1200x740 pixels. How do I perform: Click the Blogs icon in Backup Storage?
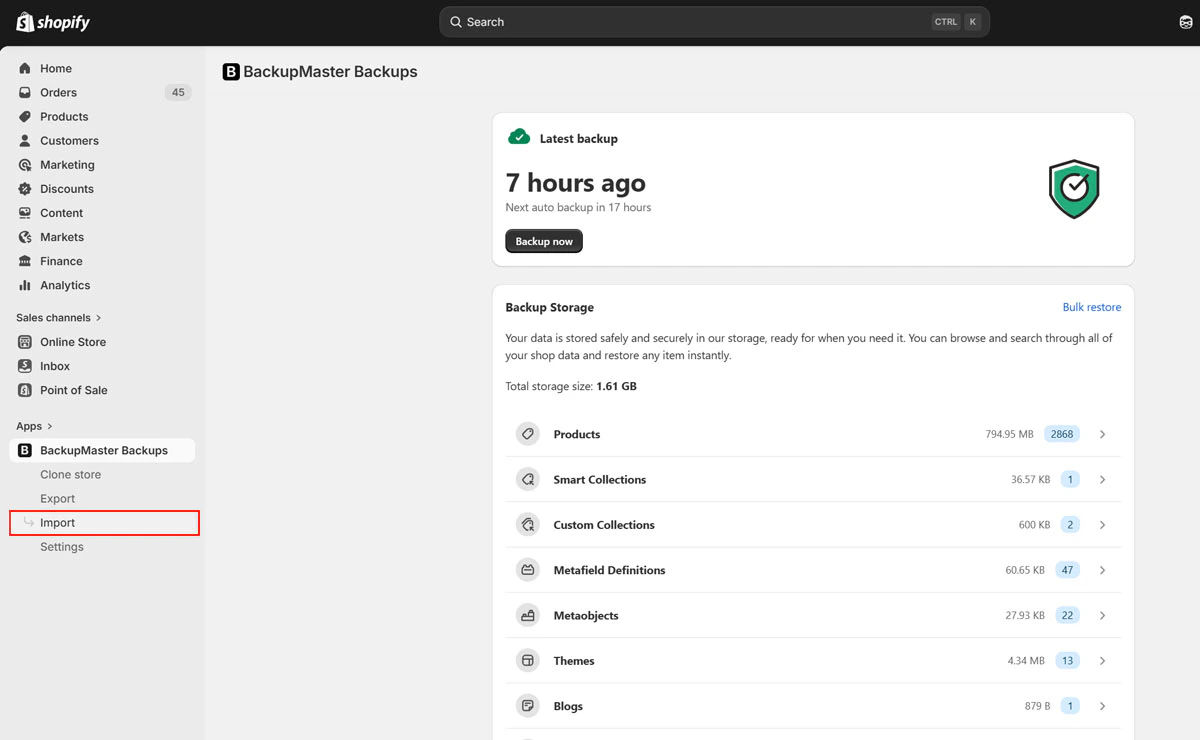(527, 705)
